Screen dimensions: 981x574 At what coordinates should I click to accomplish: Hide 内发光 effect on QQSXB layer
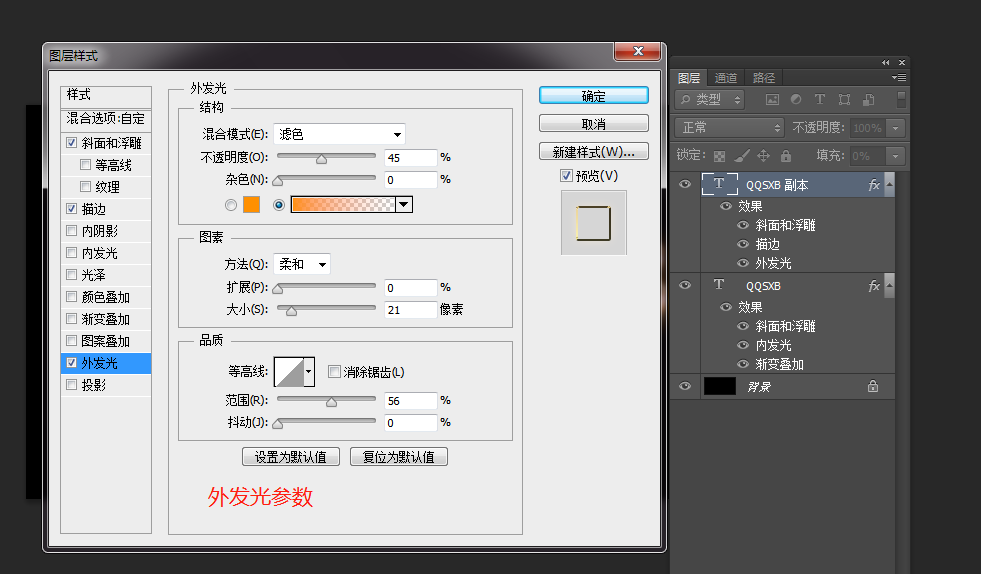click(x=743, y=345)
